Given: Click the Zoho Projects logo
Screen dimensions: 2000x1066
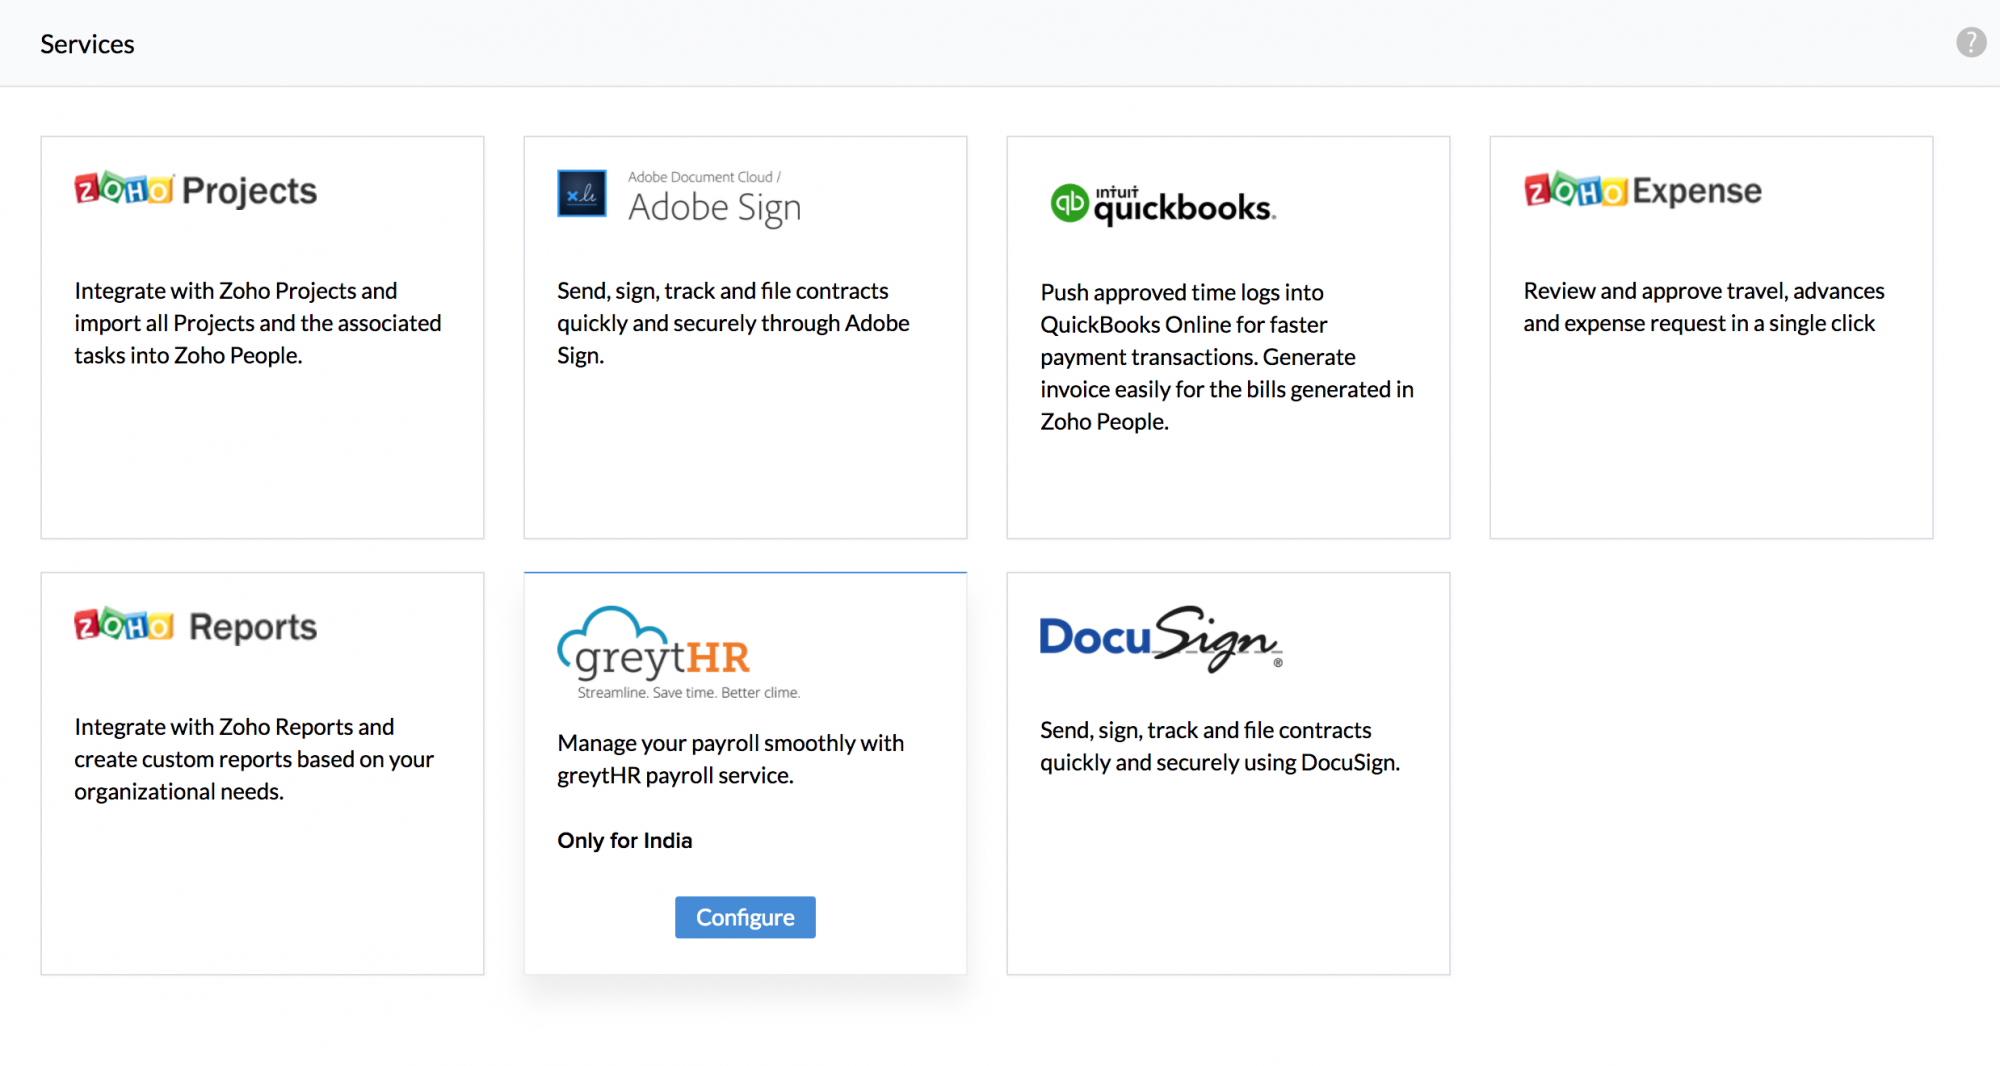Looking at the screenshot, I should 196,190.
